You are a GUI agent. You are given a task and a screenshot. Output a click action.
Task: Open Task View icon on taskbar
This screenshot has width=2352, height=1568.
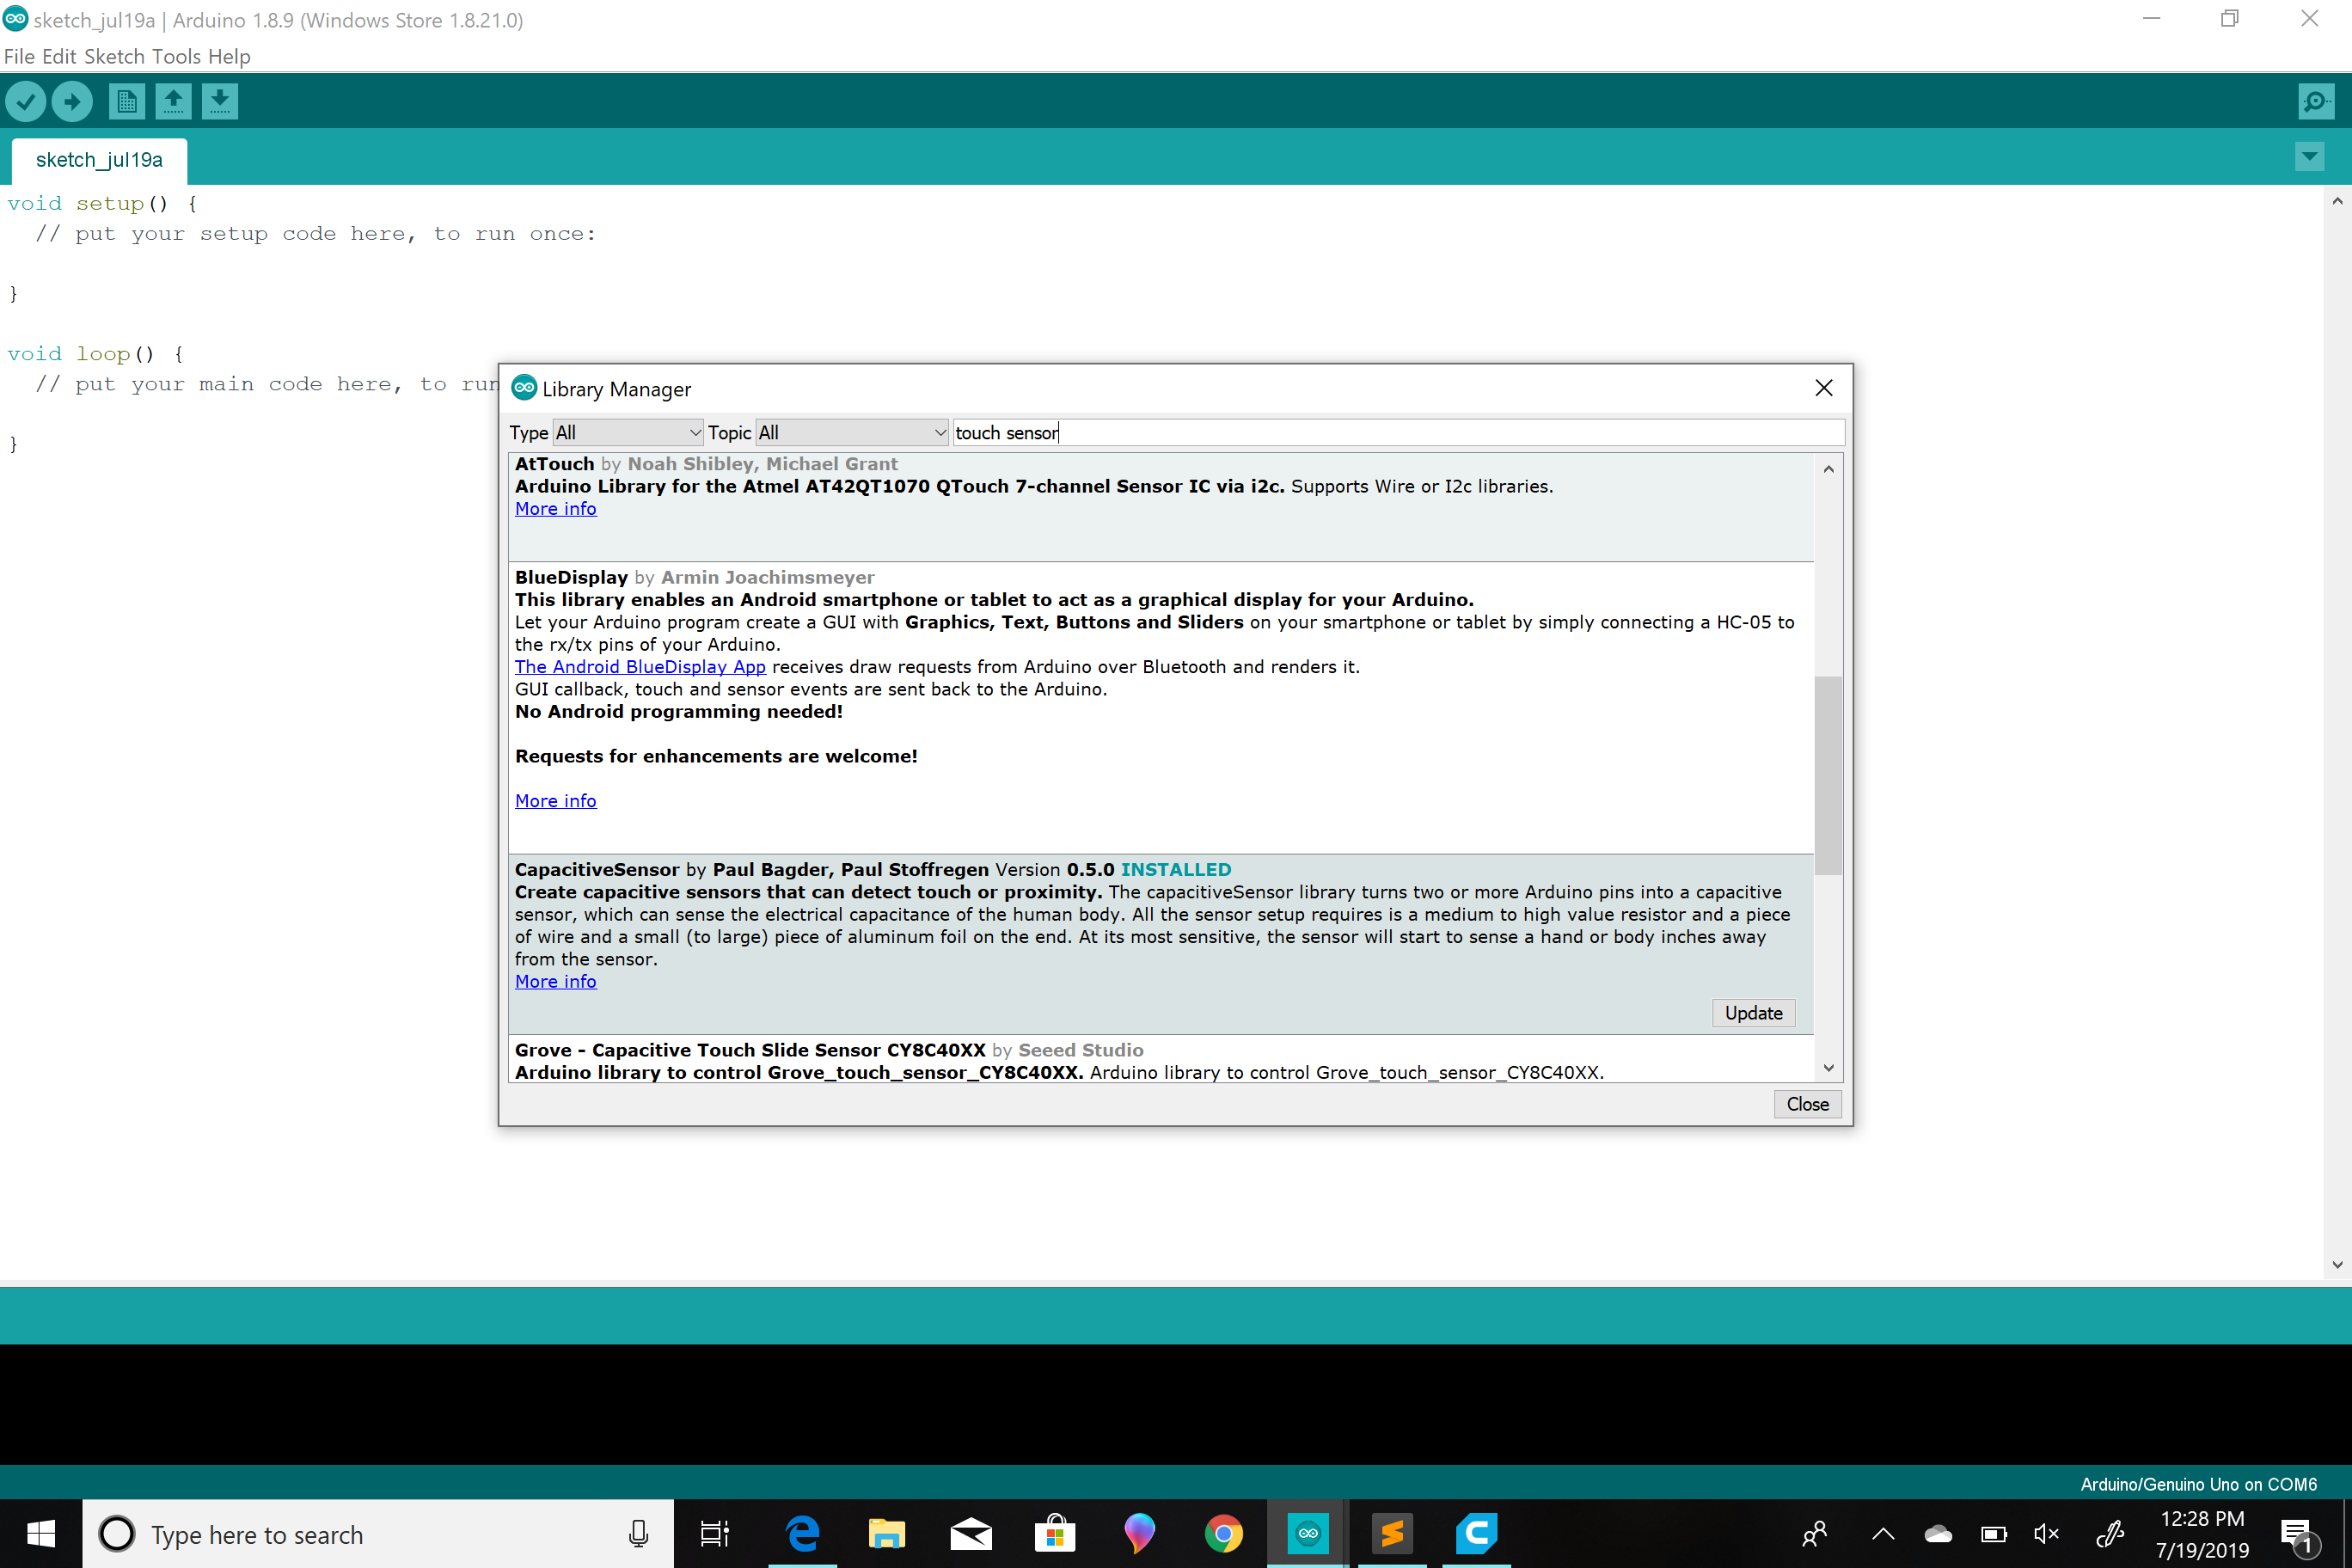tap(714, 1533)
